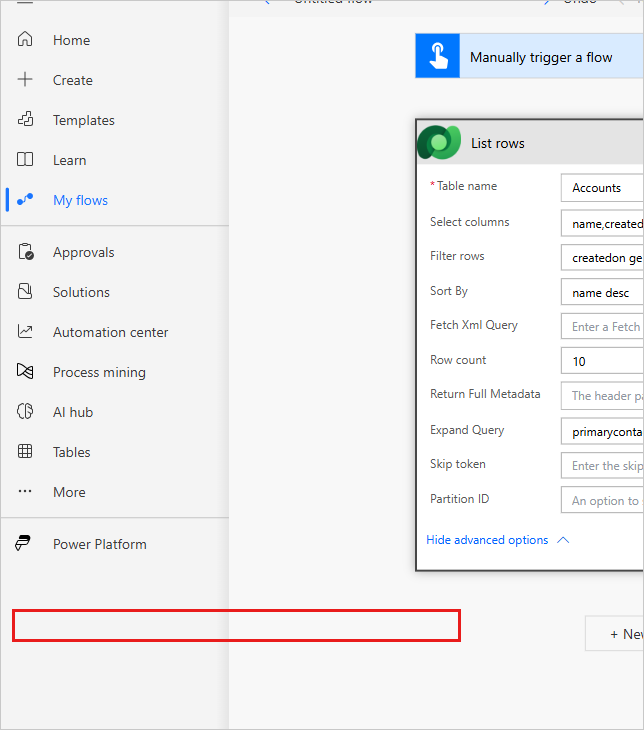The image size is (644, 730).
Task: Click the Tables grid icon
Action: (x=25, y=452)
